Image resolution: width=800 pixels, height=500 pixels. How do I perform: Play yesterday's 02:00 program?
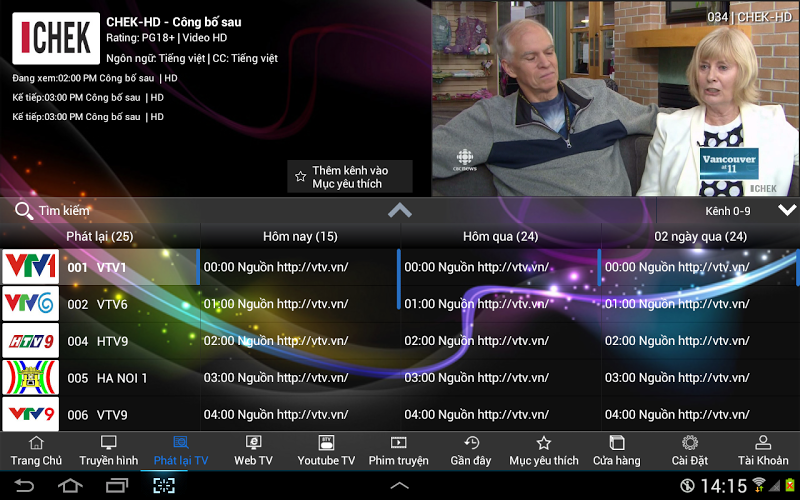point(501,340)
